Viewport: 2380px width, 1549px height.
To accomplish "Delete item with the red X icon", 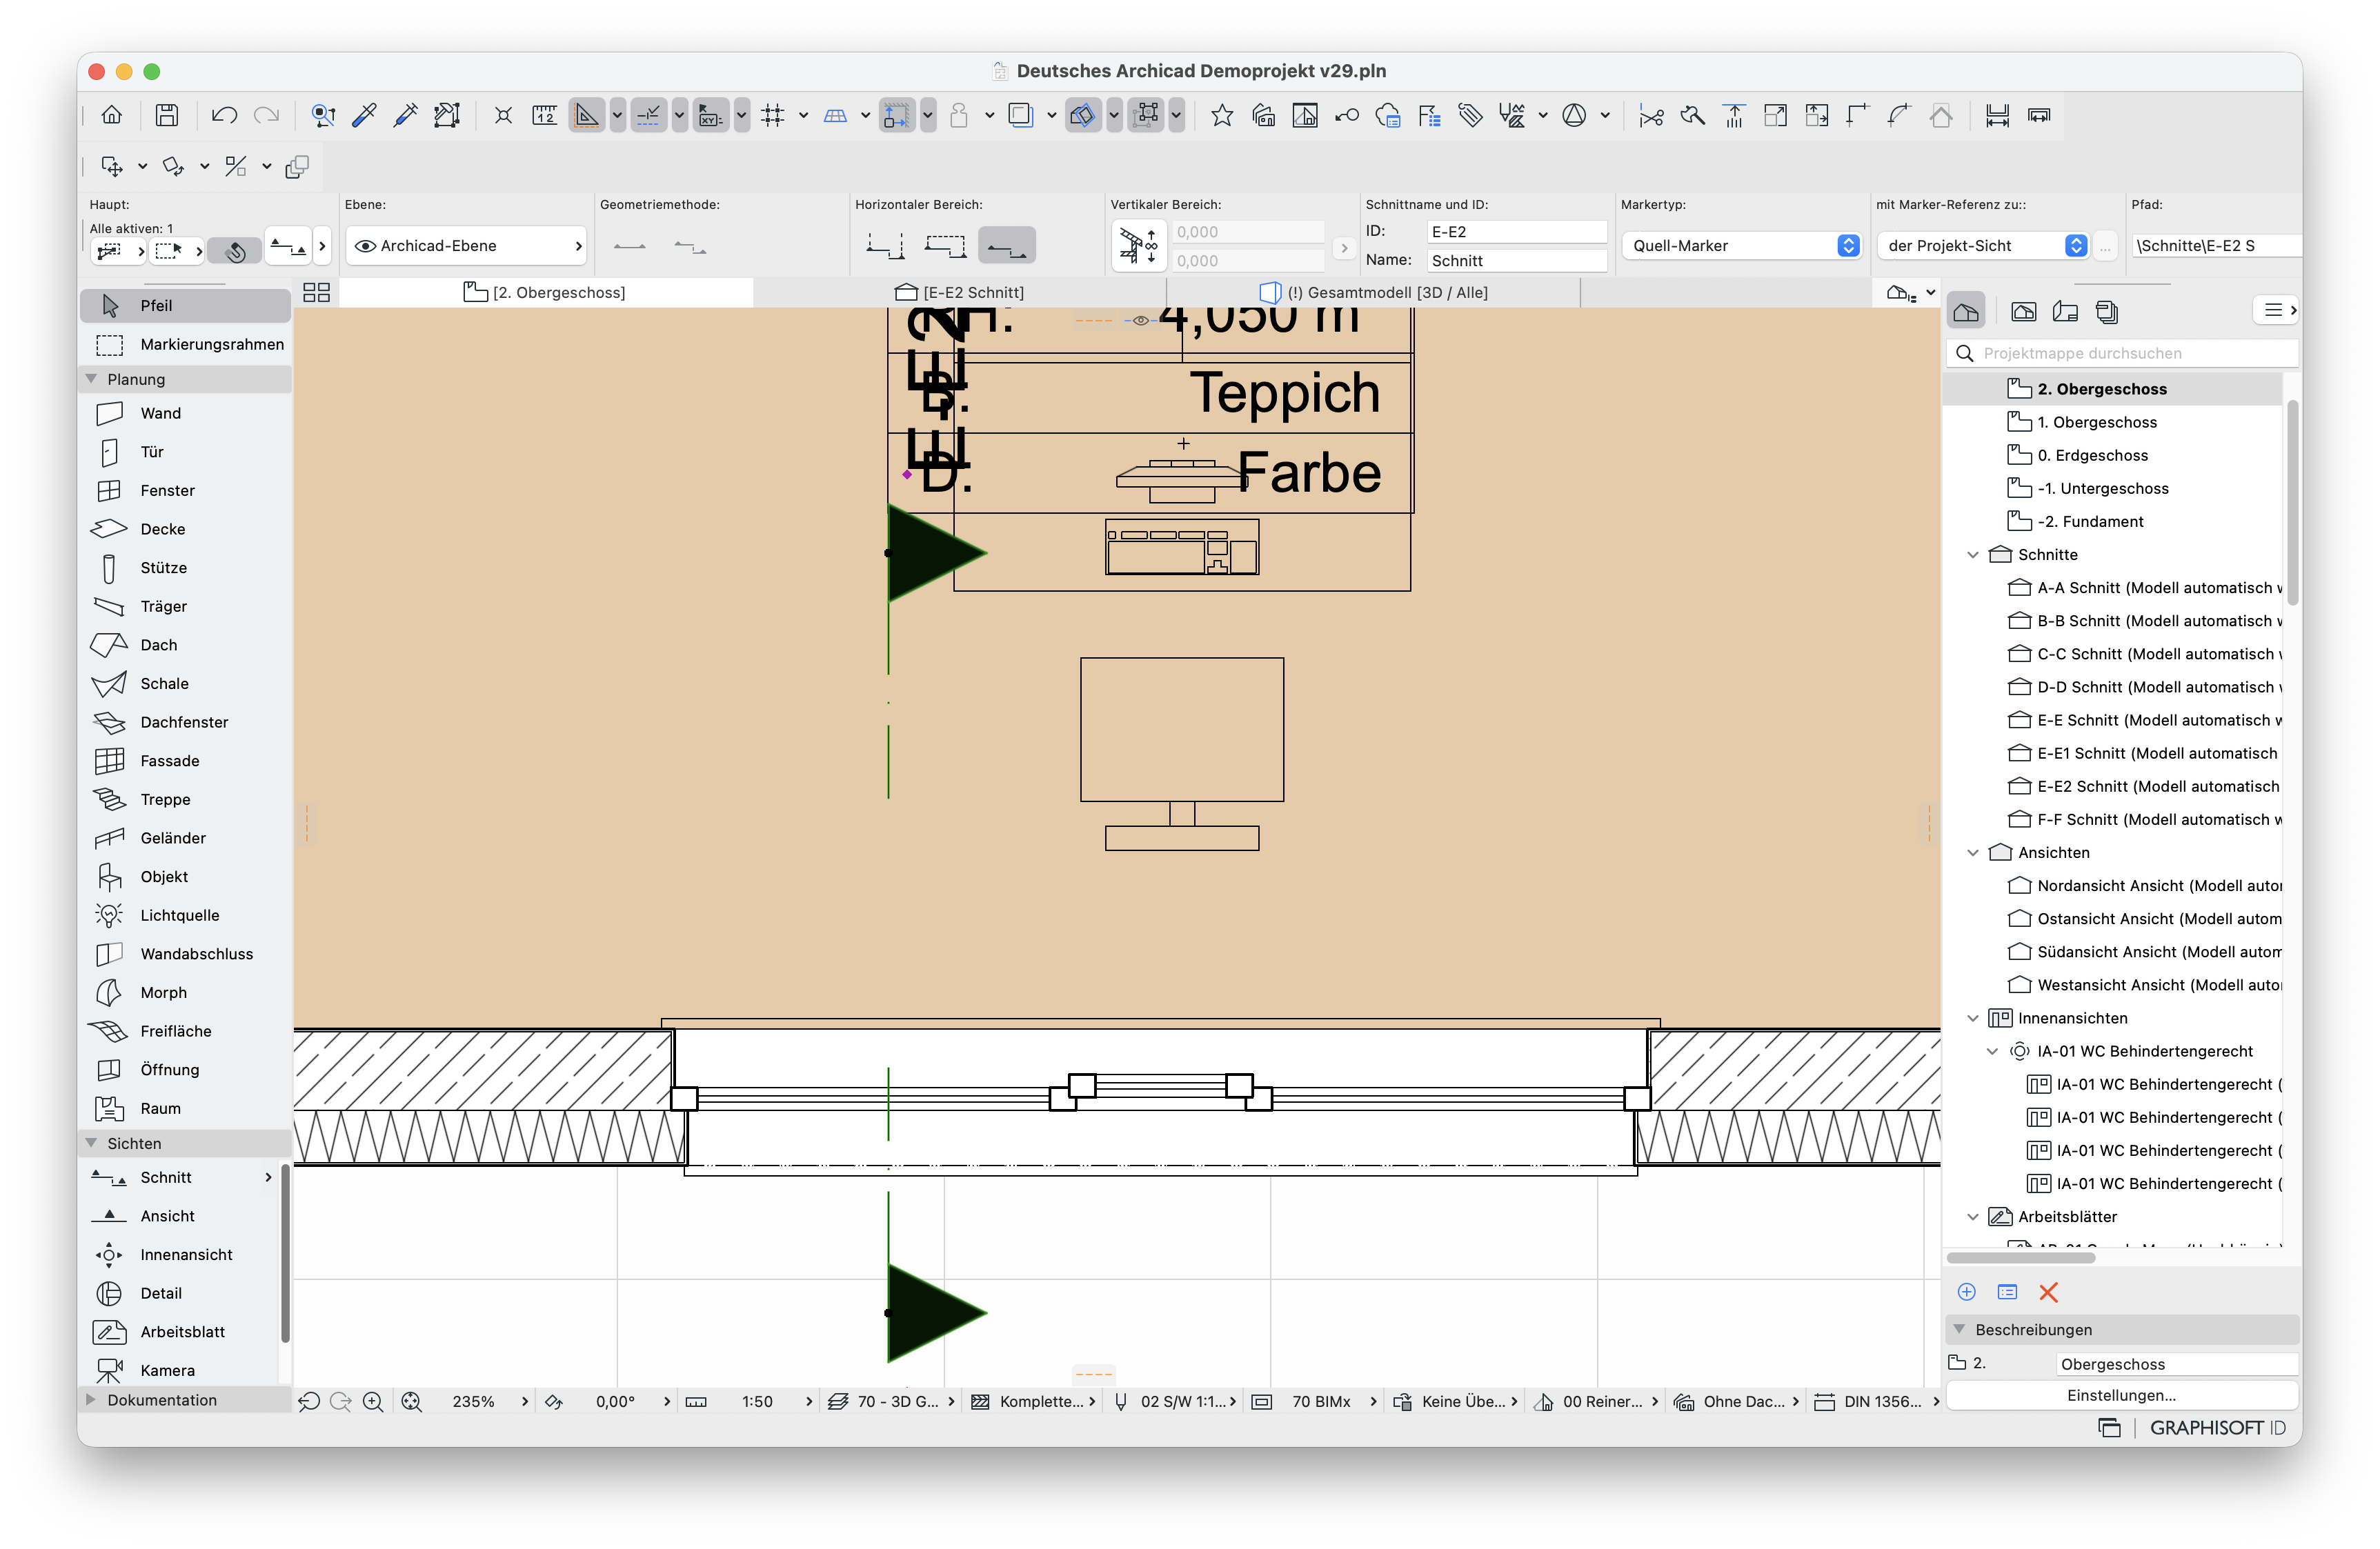I will [x=2048, y=1292].
